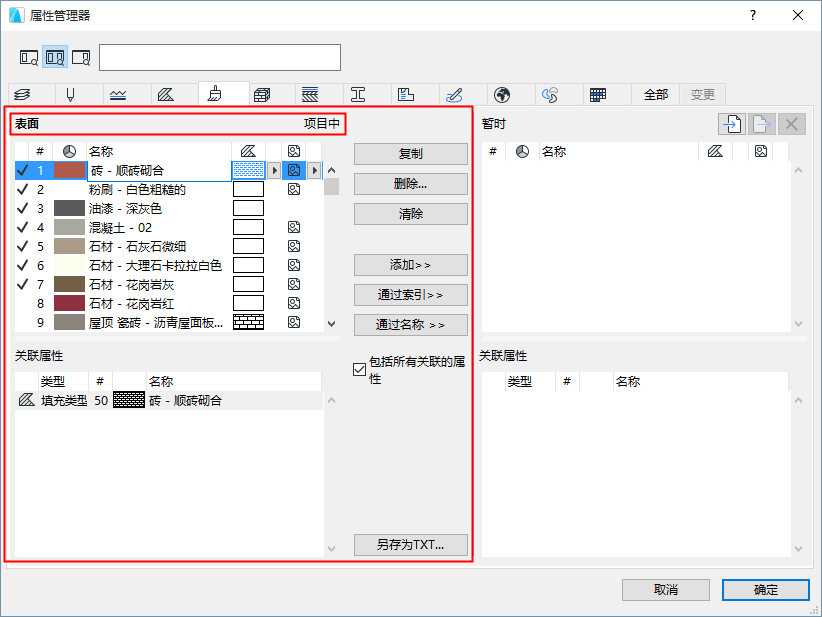Viewport: 822px width, 617px height.
Task: Open the Profiles tab icon
Action: click(358, 95)
